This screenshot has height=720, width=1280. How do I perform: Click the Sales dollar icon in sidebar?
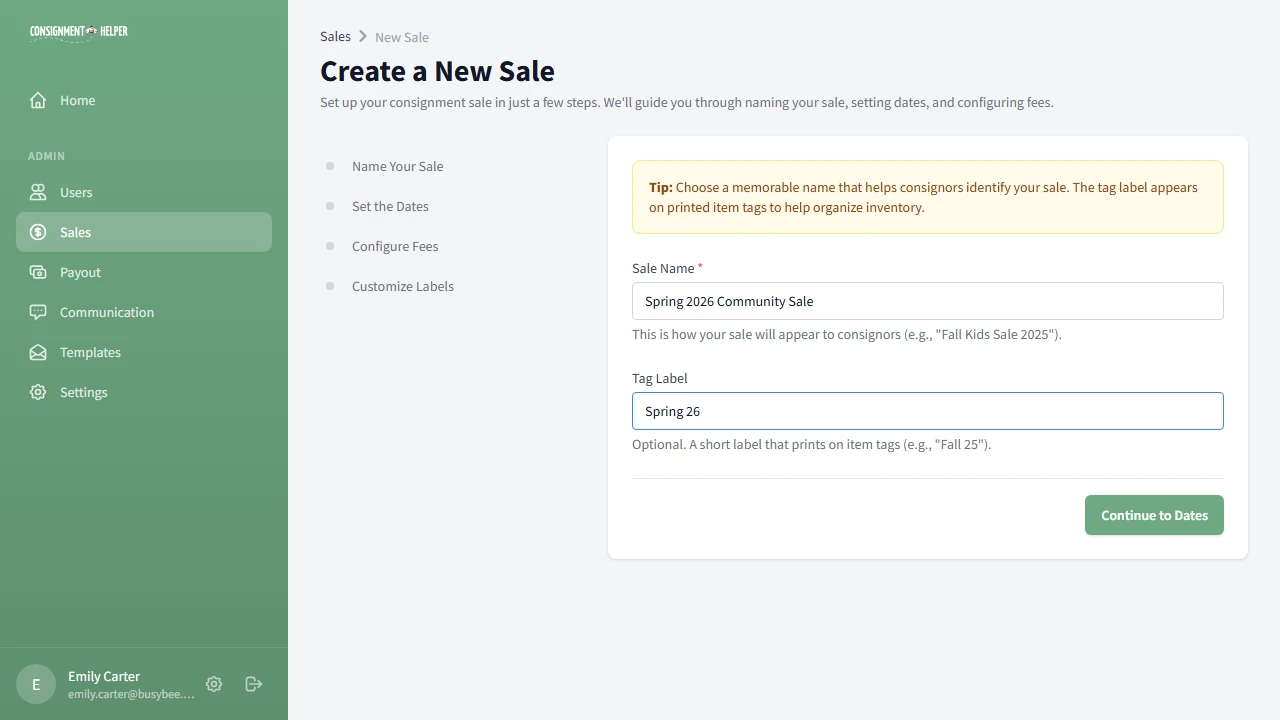37,232
